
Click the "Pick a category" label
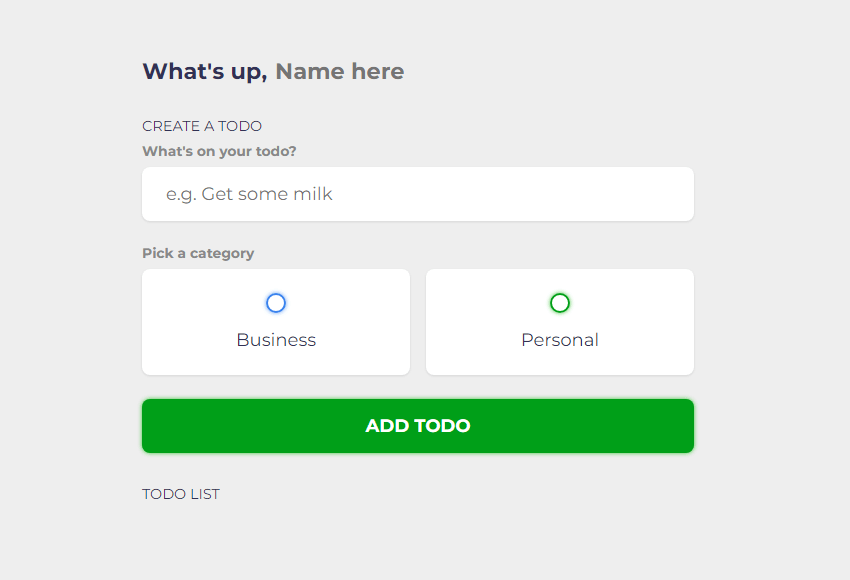198,253
